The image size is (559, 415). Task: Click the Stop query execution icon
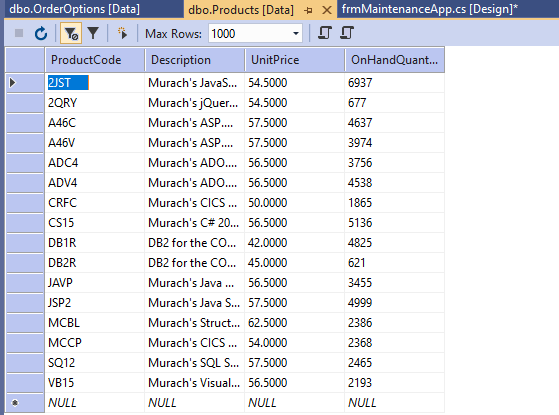(19, 34)
